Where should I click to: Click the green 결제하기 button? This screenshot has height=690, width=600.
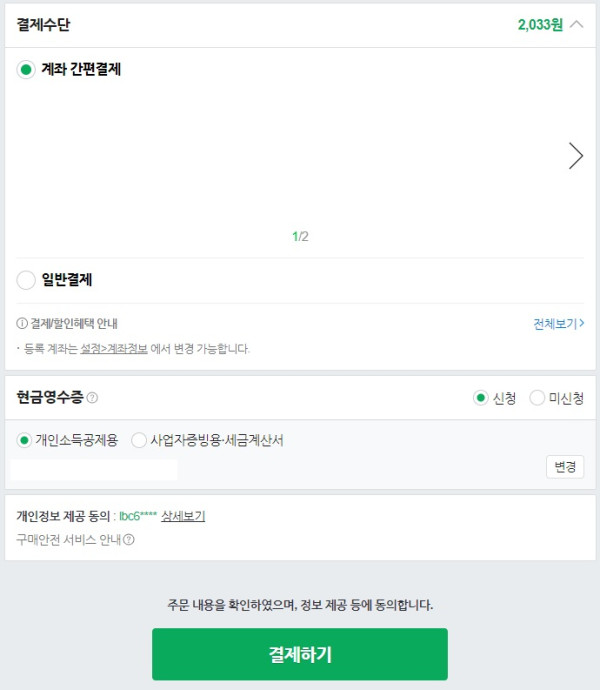300,655
